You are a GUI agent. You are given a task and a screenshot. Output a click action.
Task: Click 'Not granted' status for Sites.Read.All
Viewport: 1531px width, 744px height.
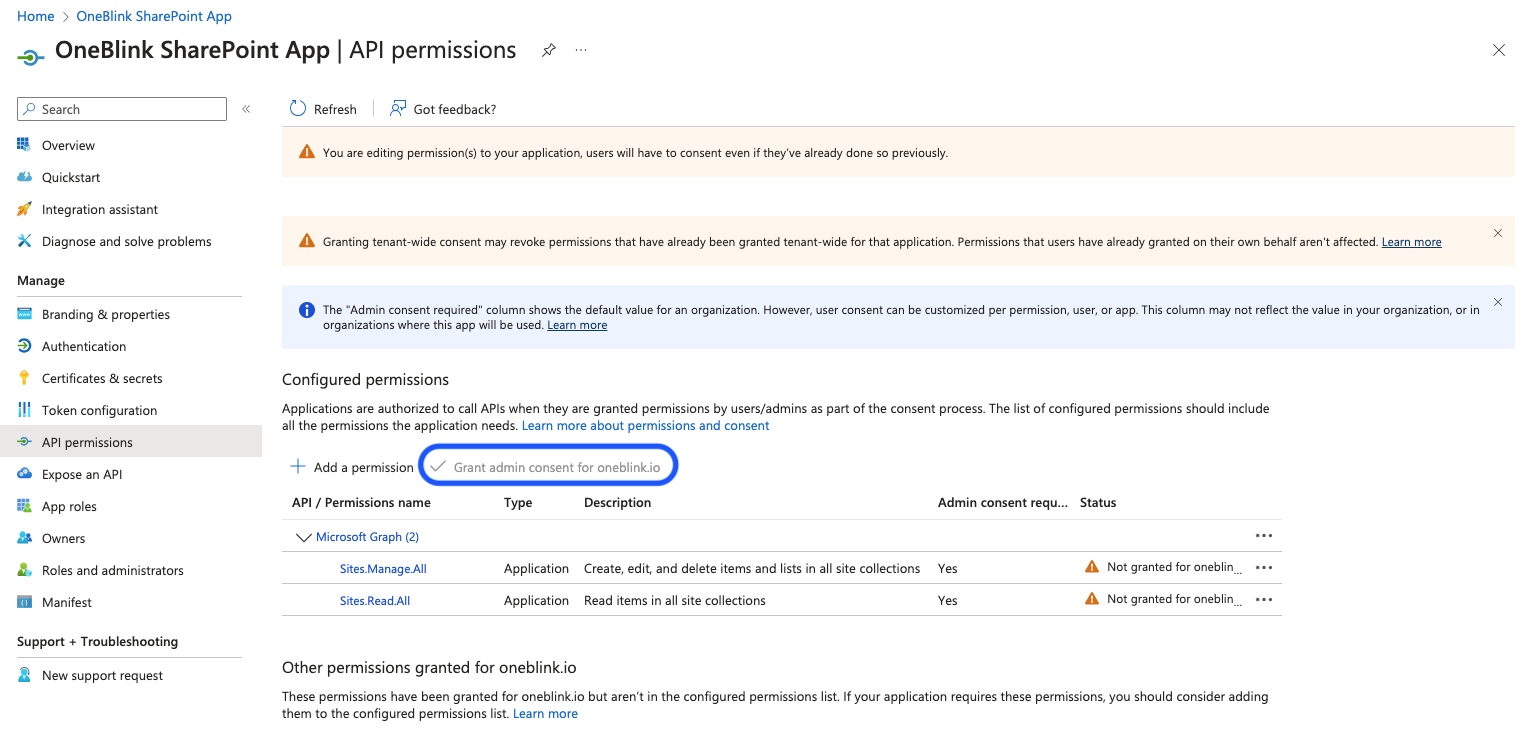pos(1174,599)
